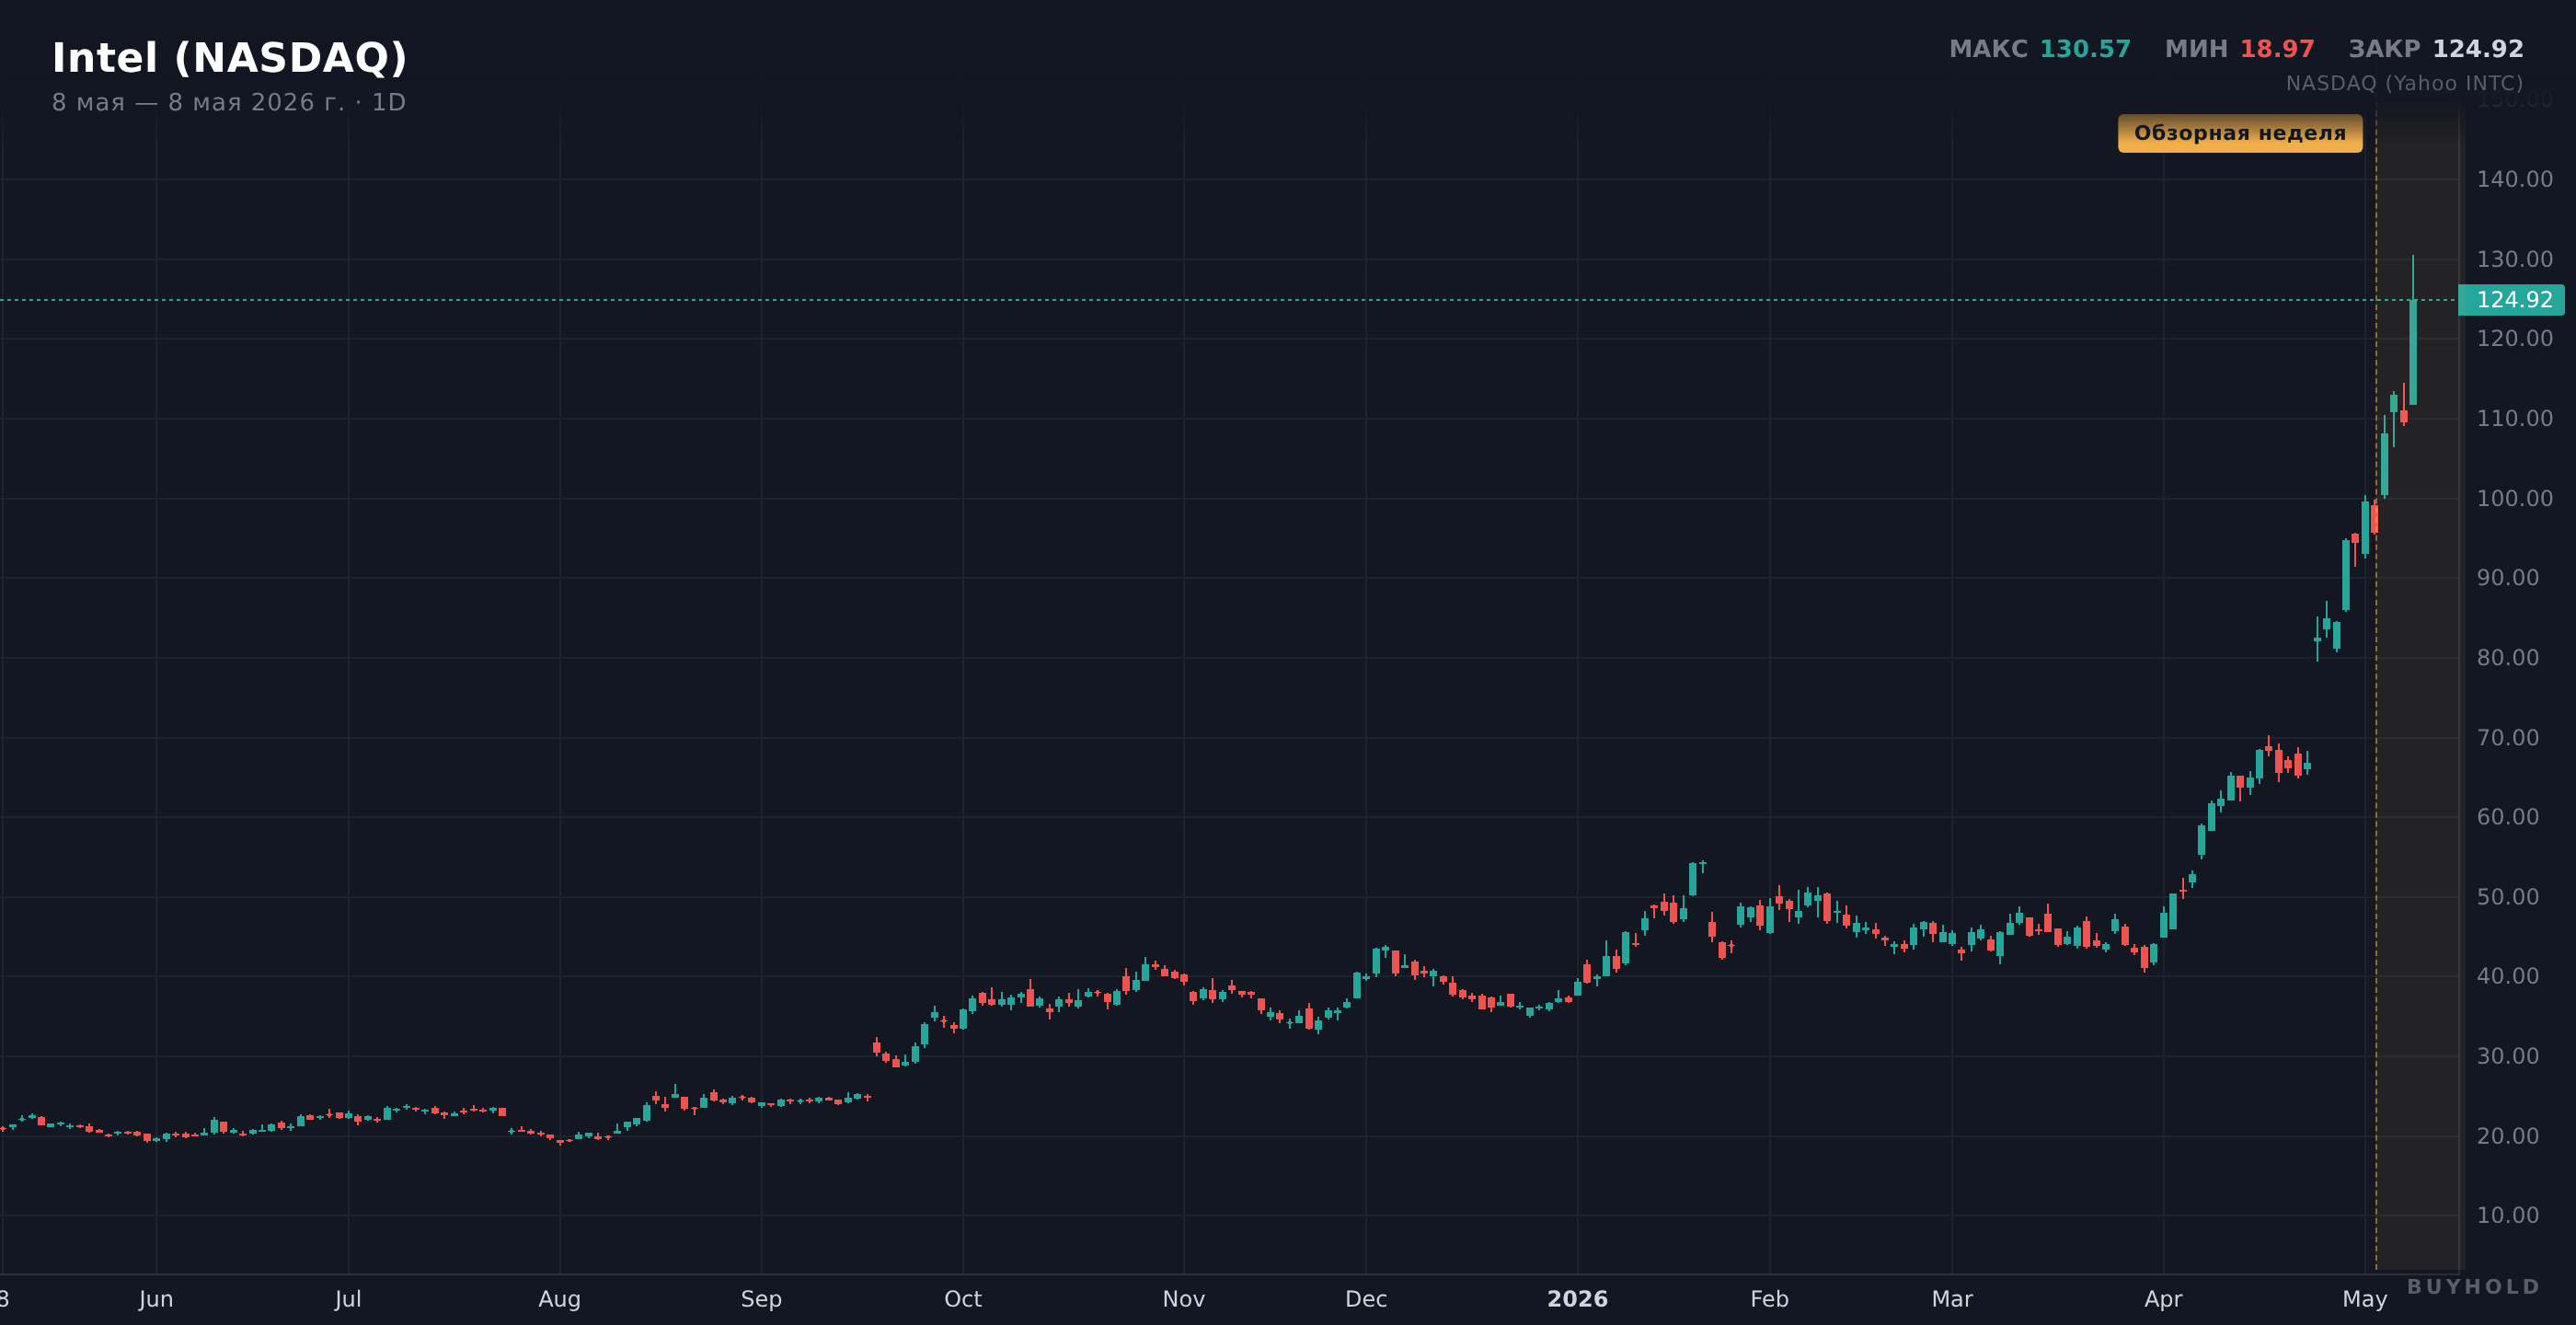Click the 140.00 price axis label
This screenshot has height=1325, width=2576.
tap(2514, 179)
